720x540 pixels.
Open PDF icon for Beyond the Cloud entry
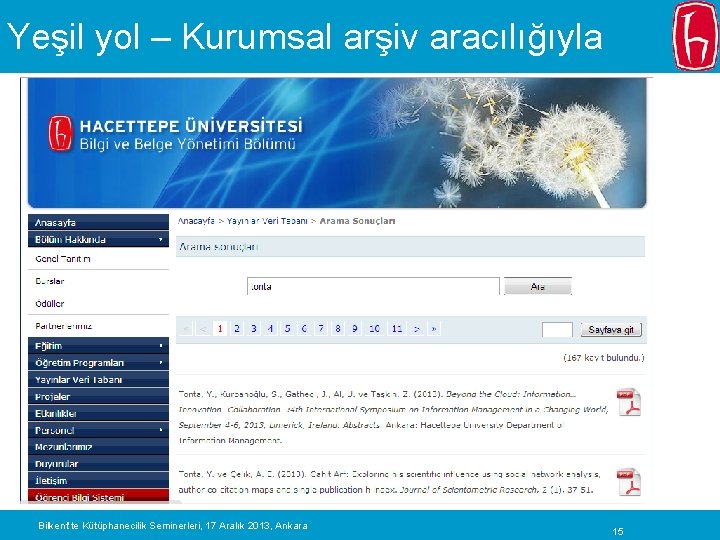(629, 402)
